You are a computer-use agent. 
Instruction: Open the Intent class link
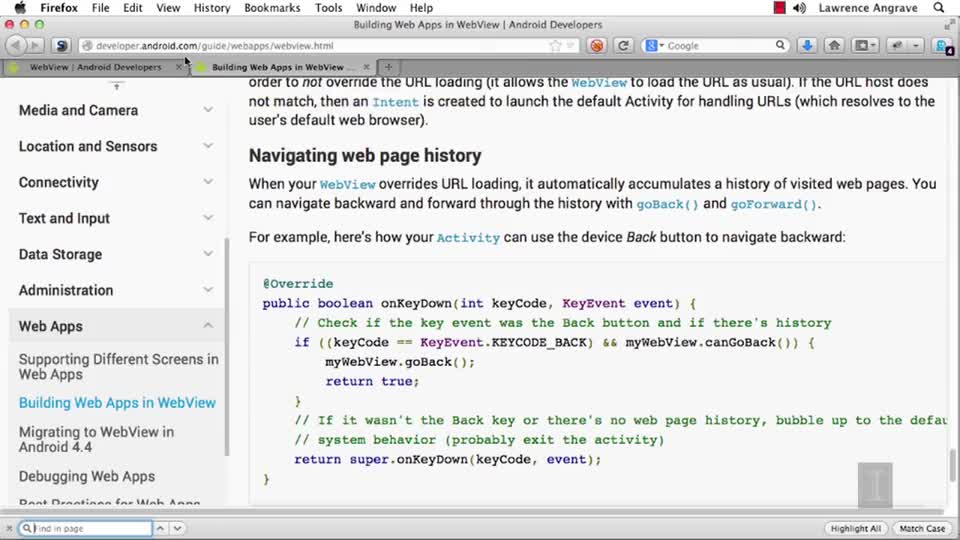[x=396, y=102]
